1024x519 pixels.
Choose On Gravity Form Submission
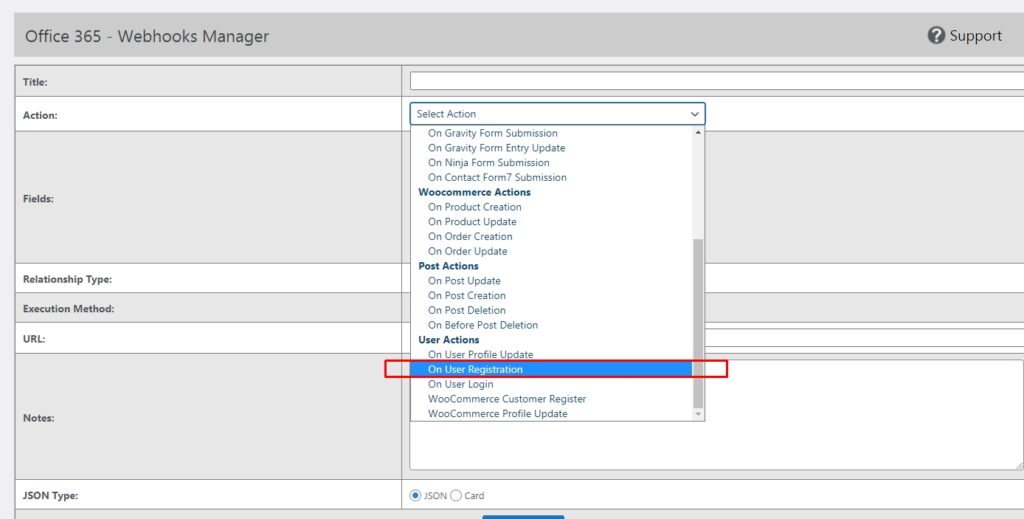[492, 133]
